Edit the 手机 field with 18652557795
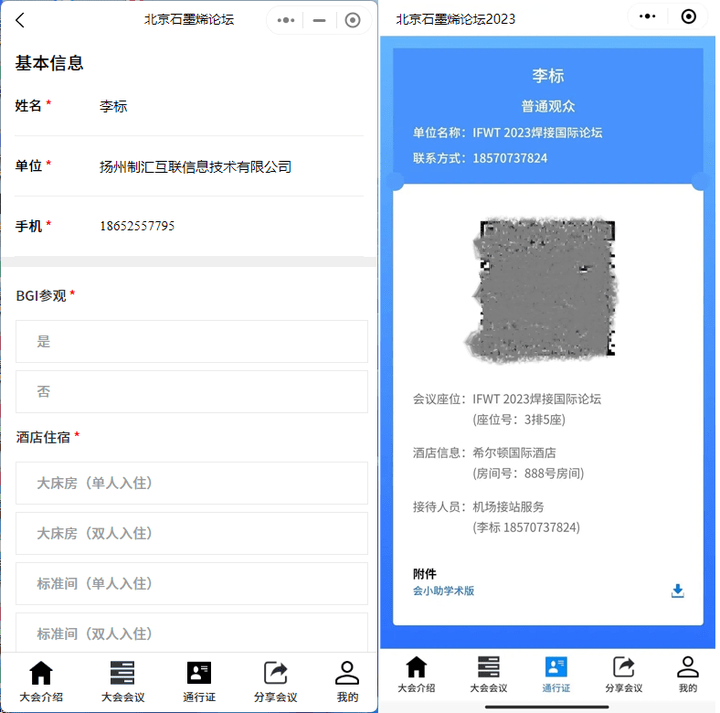This screenshot has height=713, width=720. click(189, 226)
